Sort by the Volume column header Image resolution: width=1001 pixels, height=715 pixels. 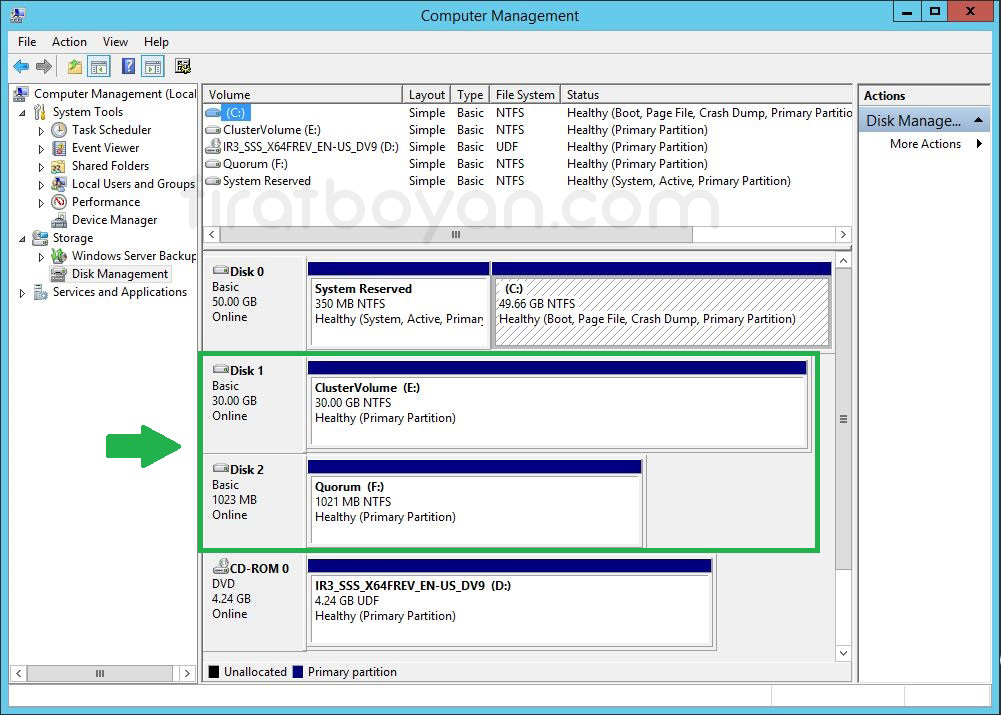pos(303,94)
